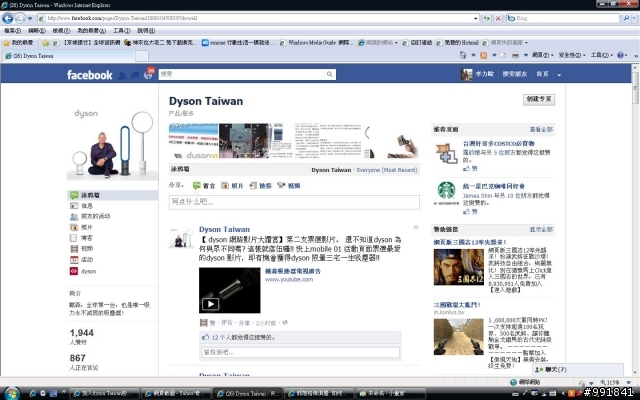Open the 檔案(F) File menu
Image resolution: width=640 pixels, height=400 pixels.
(12, 31)
